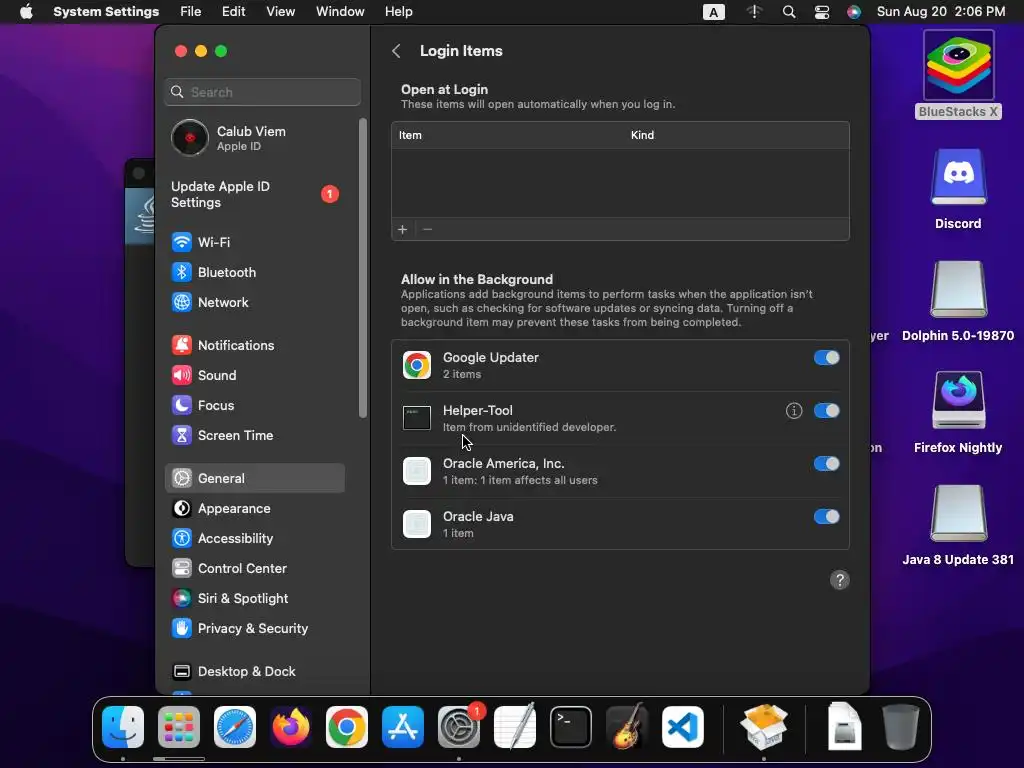The height and width of the screenshot is (768, 1024).
Task: Open System Settings from the Dock
Action: click(458, 727)
